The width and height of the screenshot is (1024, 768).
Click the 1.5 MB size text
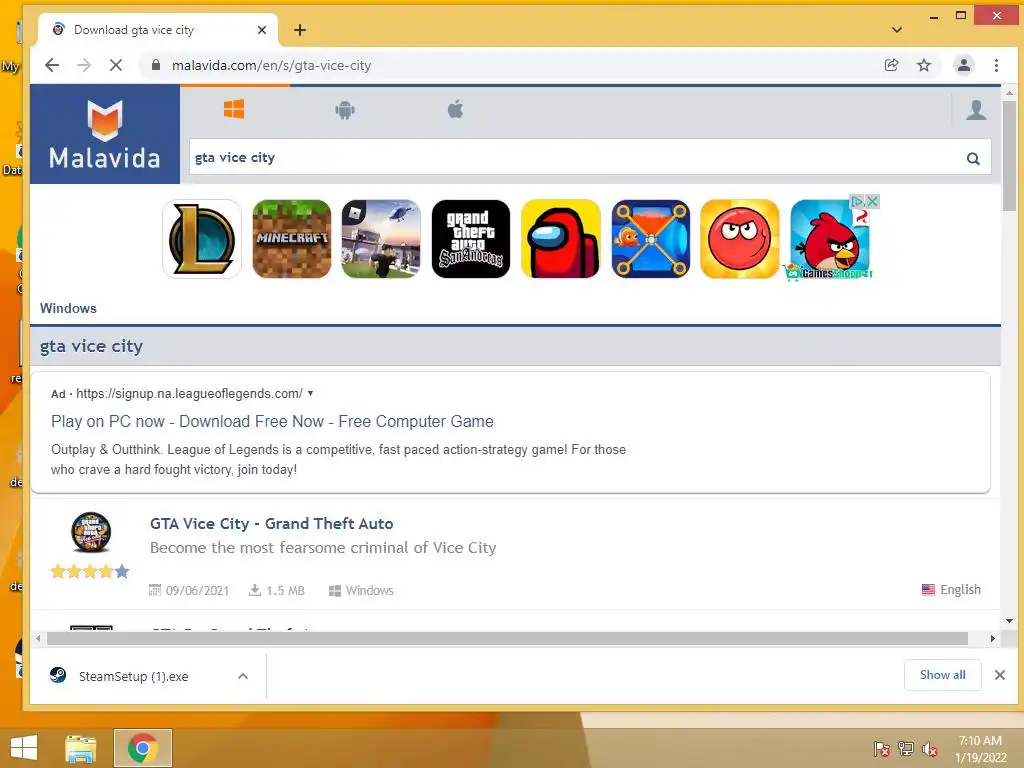point(285,591)
